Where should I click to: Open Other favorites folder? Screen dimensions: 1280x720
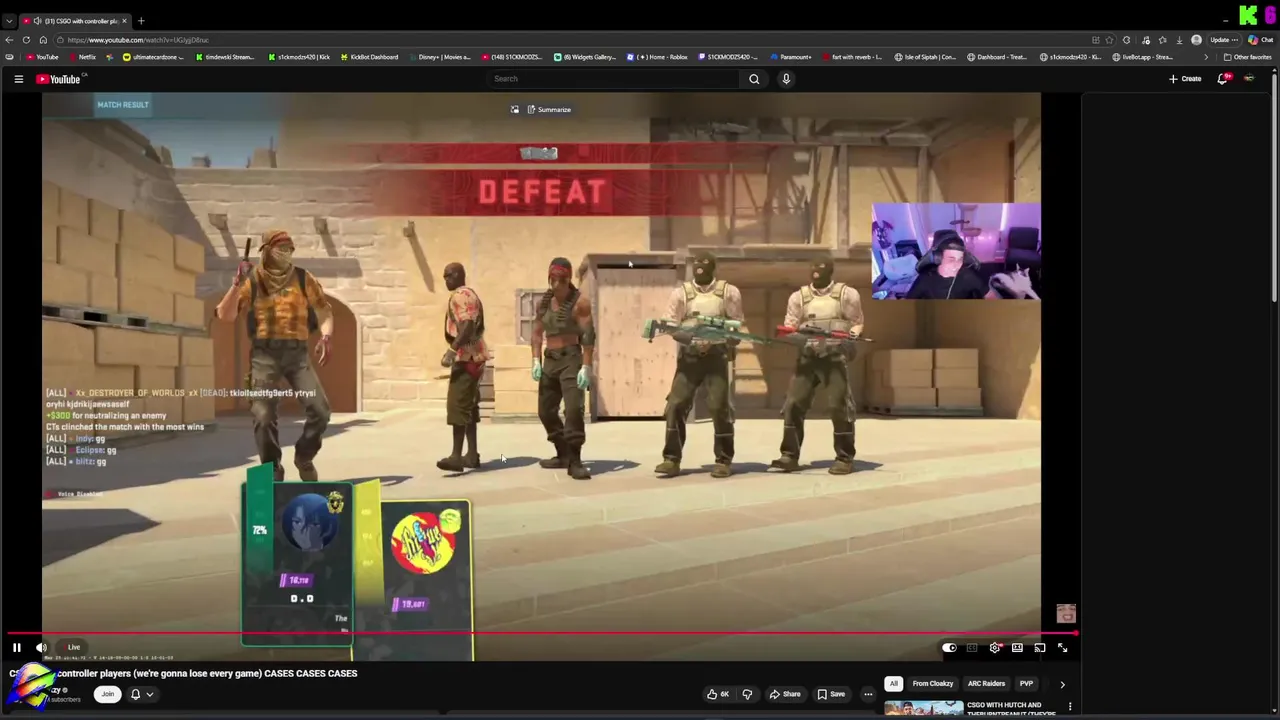pyautogui.click(x=1248, y=57)
